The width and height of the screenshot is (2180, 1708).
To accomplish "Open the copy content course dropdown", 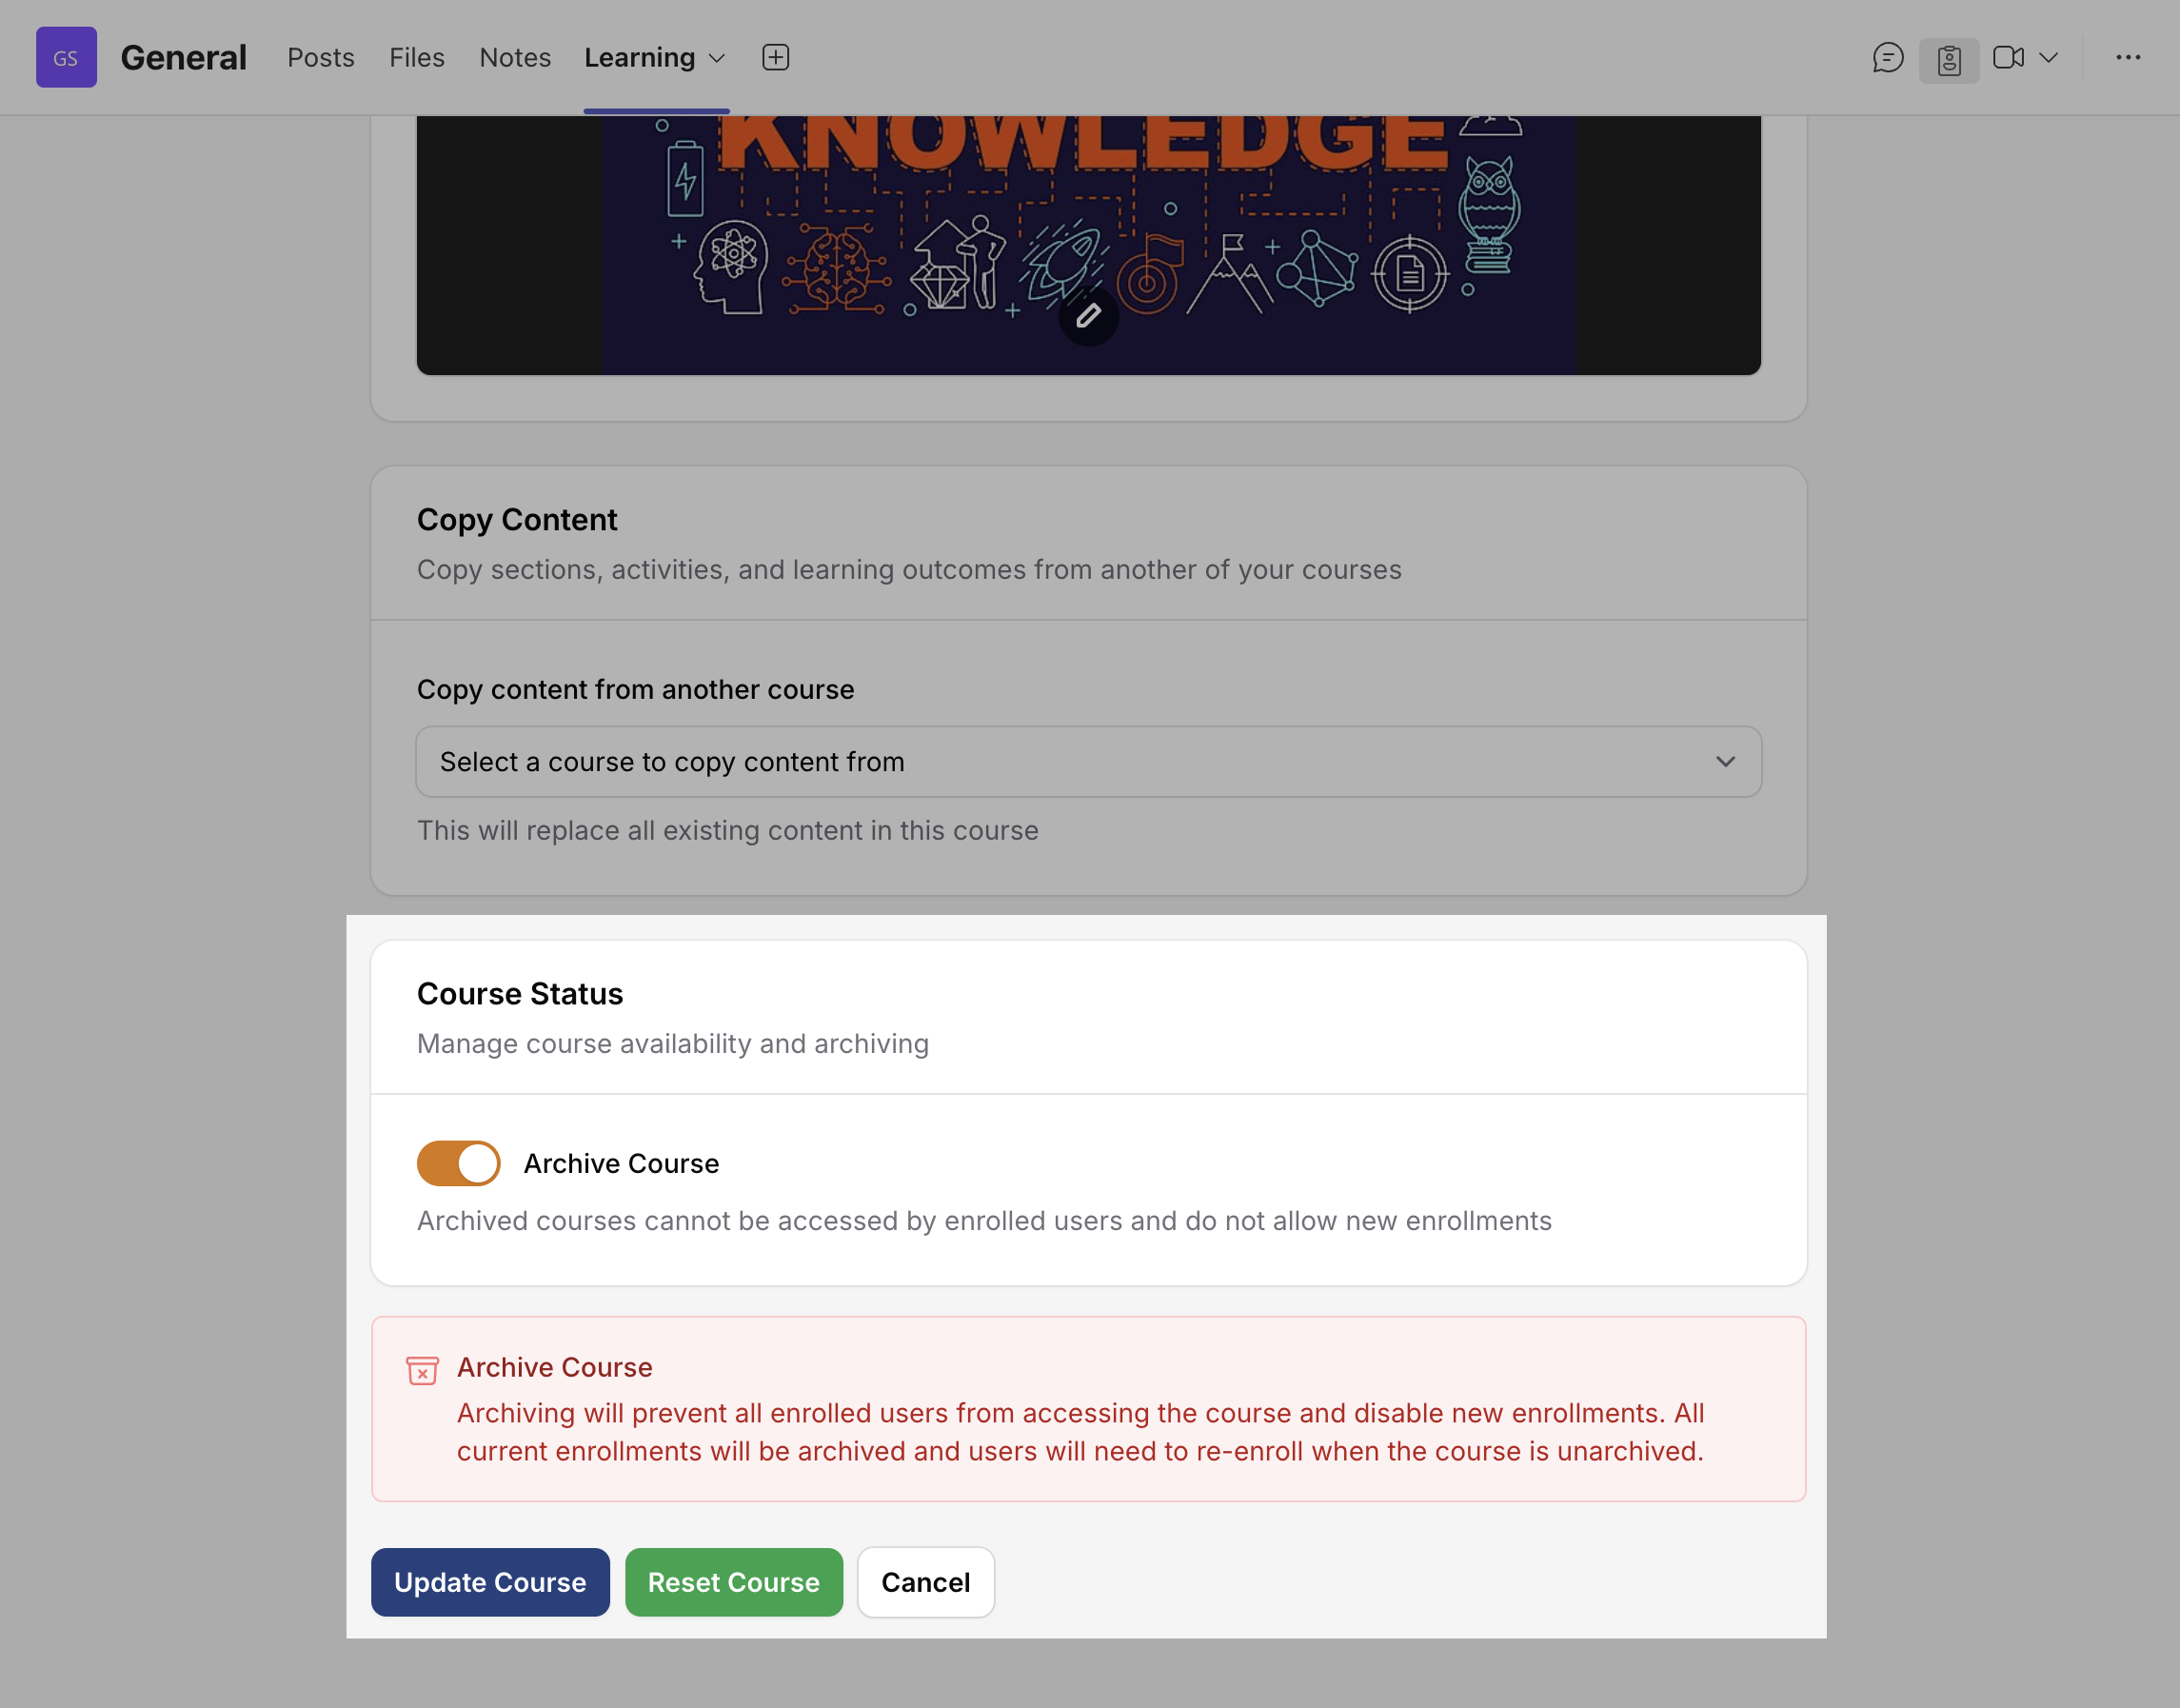I will click(x=1088, y=762).
